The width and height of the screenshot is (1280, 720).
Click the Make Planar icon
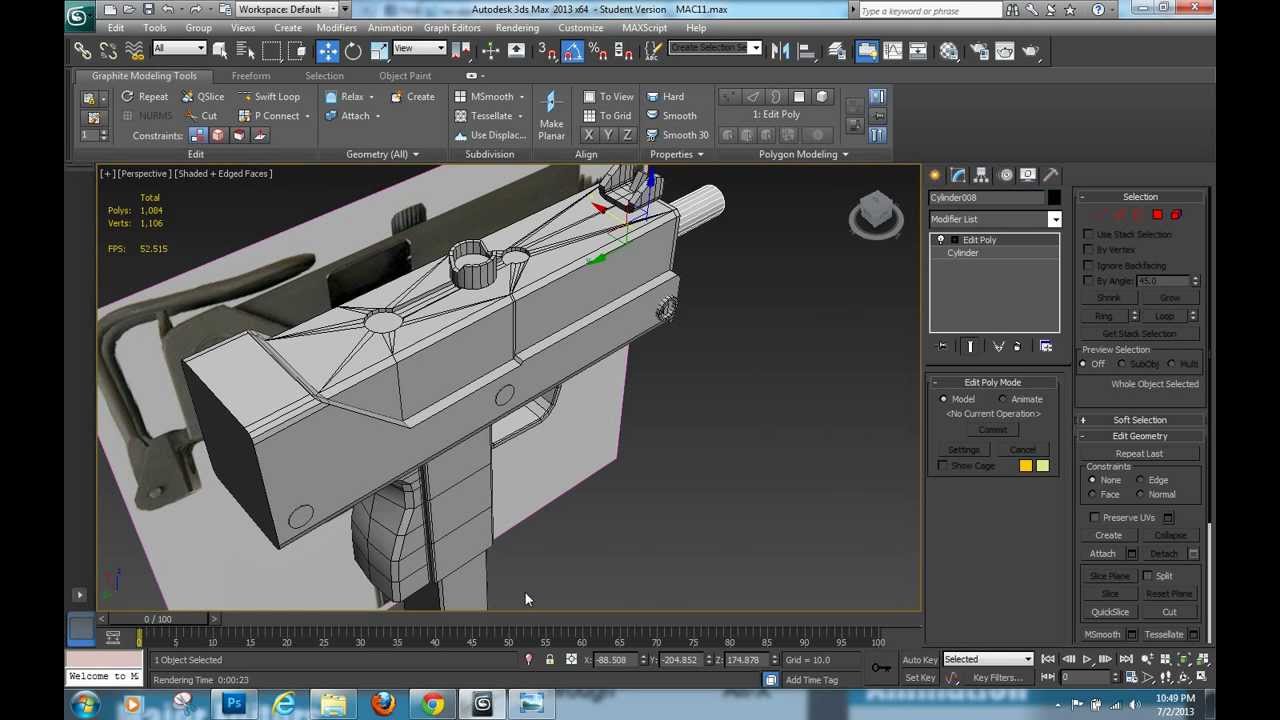pyautogui.click(x=551, y=103)
